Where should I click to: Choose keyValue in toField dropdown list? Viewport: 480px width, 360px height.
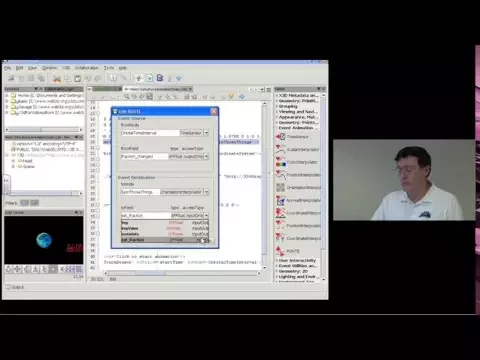[165, 228]
